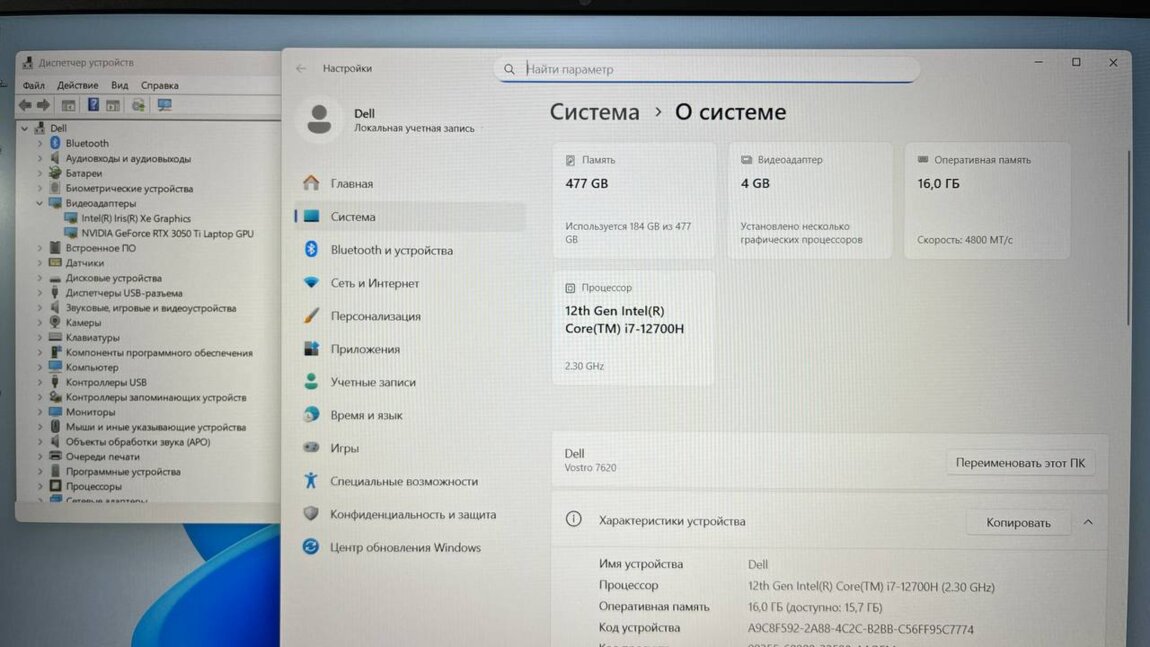Open Сеть и Интернет settings section
Screen dimensions: 1150x647
(x=374, y=283)
